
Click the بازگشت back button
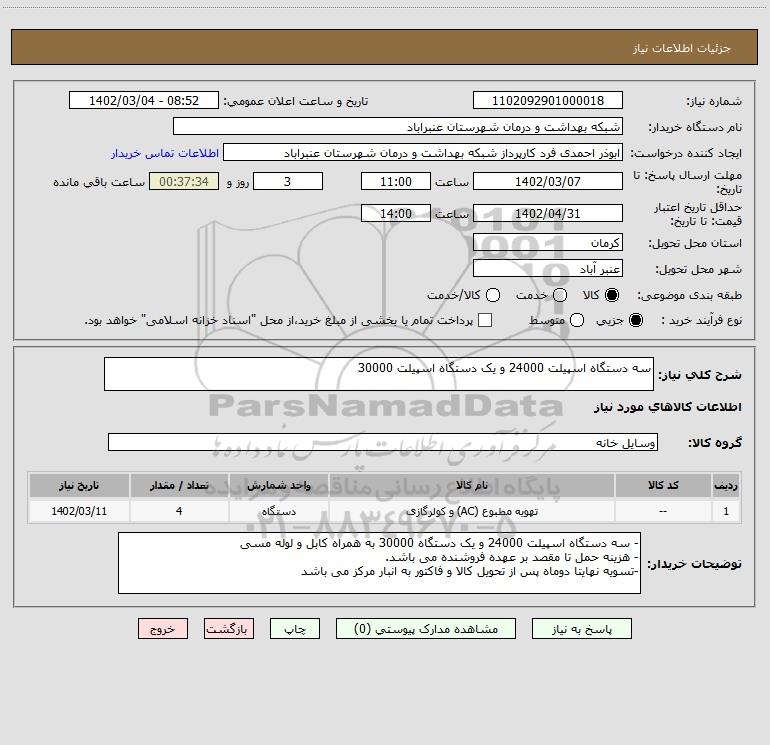point(229,629)
